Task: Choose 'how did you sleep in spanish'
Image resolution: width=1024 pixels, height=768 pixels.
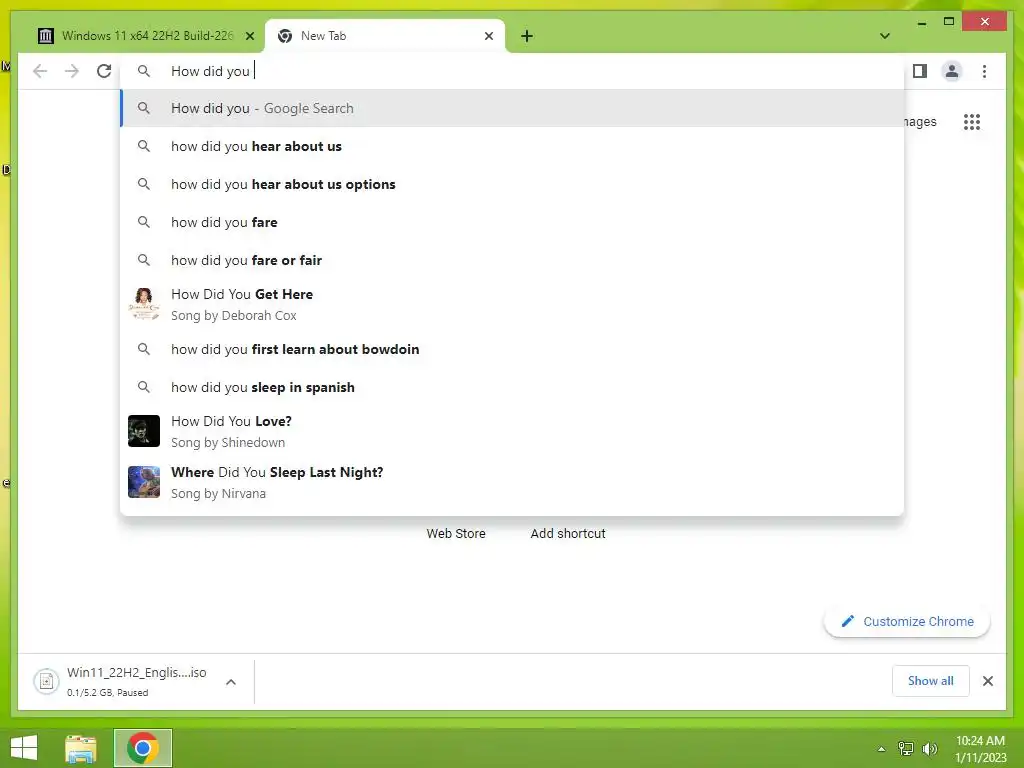Action: (513, 387)
